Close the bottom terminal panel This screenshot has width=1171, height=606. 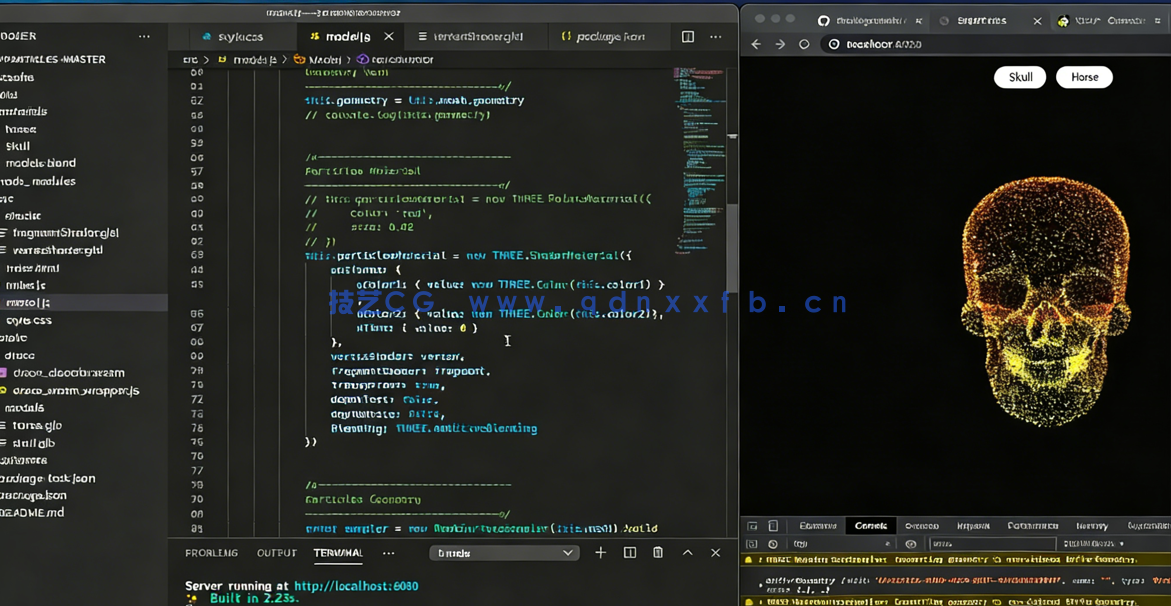pos(715,553)
